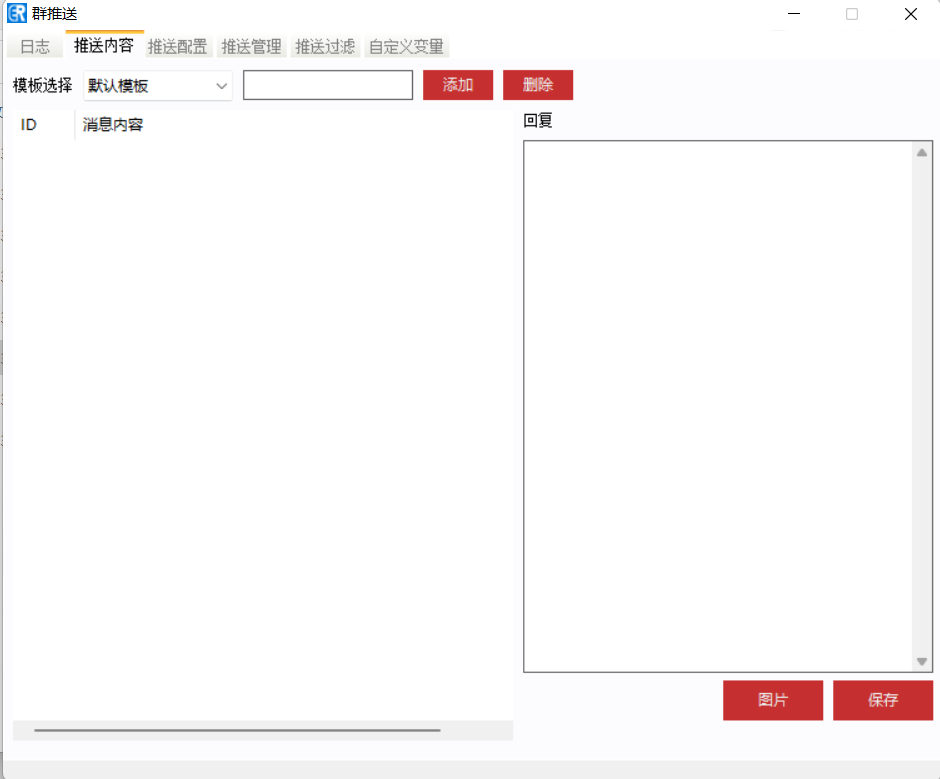
Task: Select the 推送内容 tab
Action: [x=104, y=46]
